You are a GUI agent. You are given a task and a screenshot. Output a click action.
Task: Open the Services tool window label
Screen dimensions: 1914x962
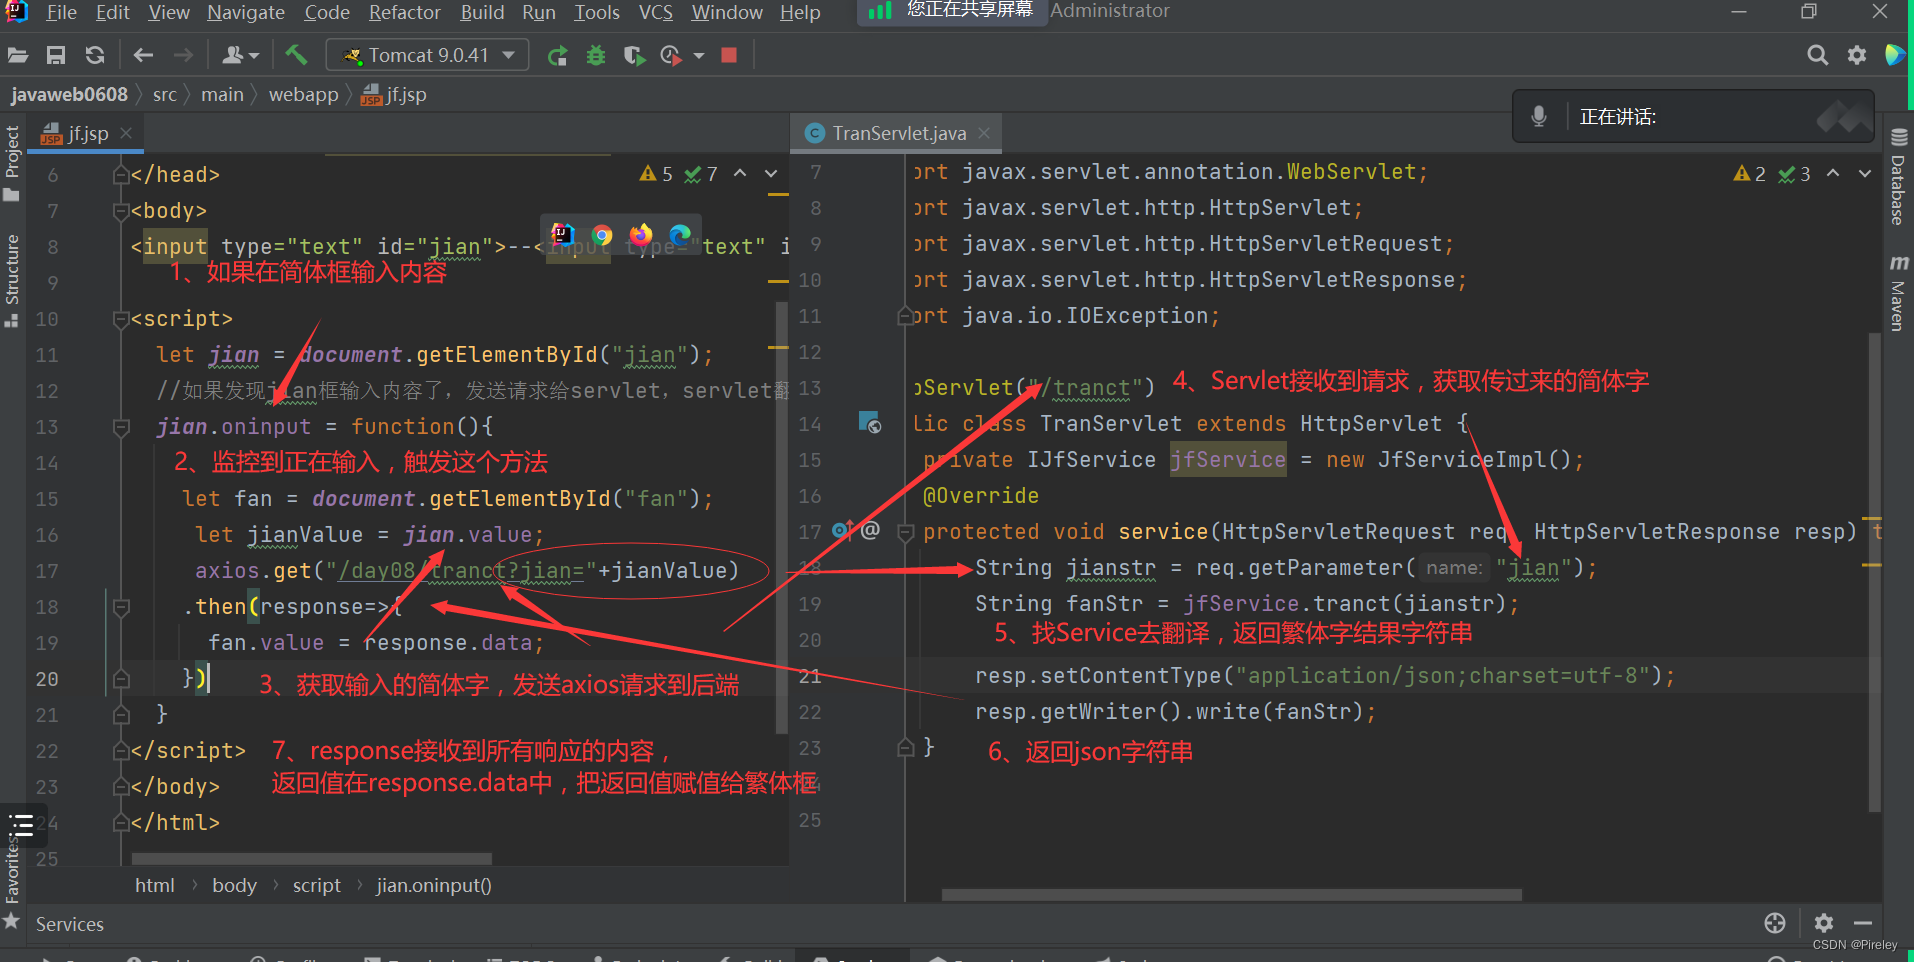click(x=70, y=924)
